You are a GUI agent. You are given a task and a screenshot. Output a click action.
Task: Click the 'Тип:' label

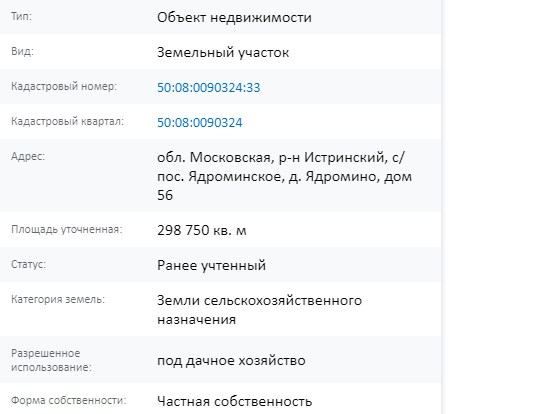click(21, 16)
